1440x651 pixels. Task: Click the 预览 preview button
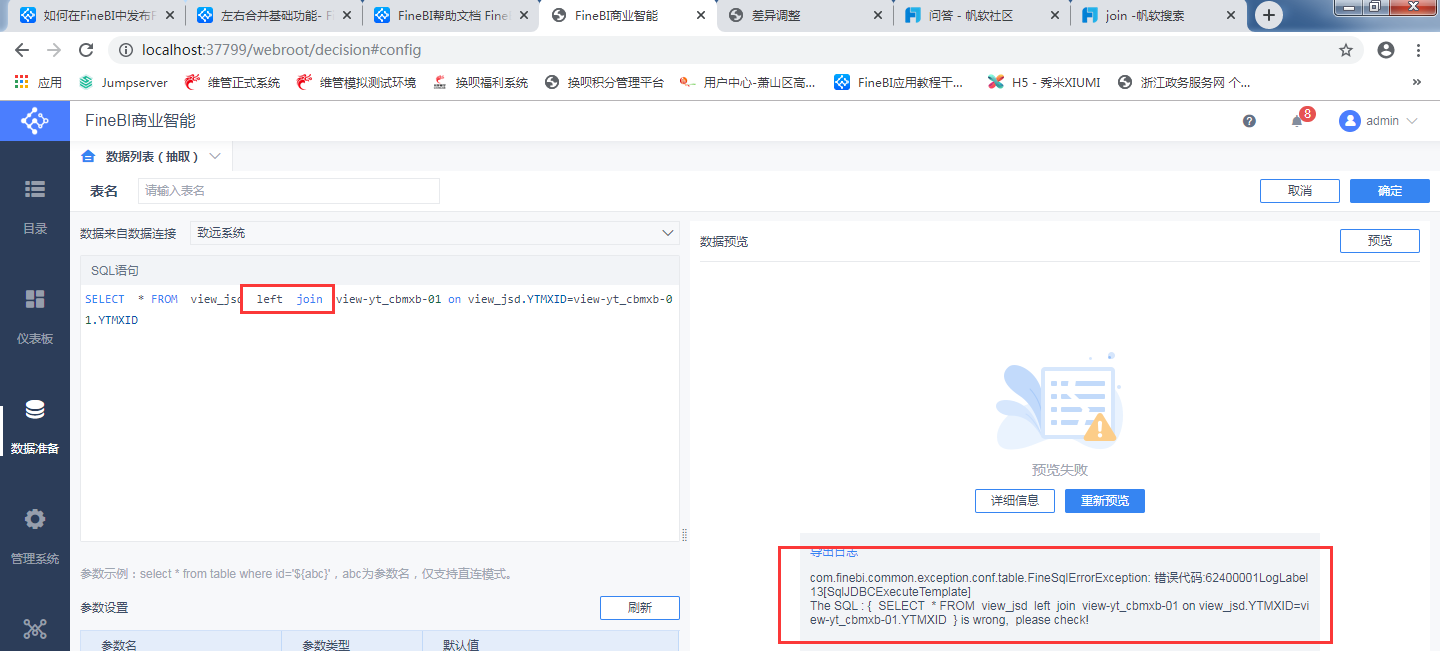1380,241
